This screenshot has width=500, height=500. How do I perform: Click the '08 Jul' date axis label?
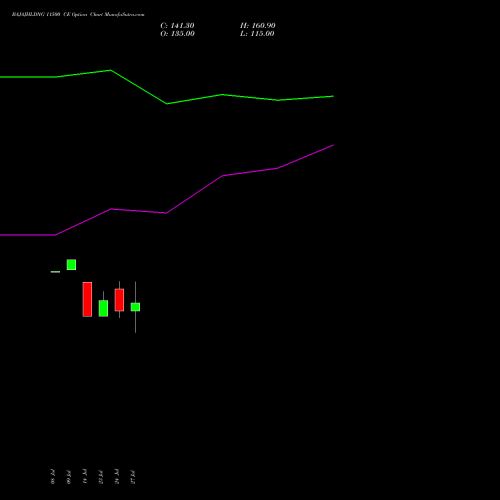[x=53, y=477]
